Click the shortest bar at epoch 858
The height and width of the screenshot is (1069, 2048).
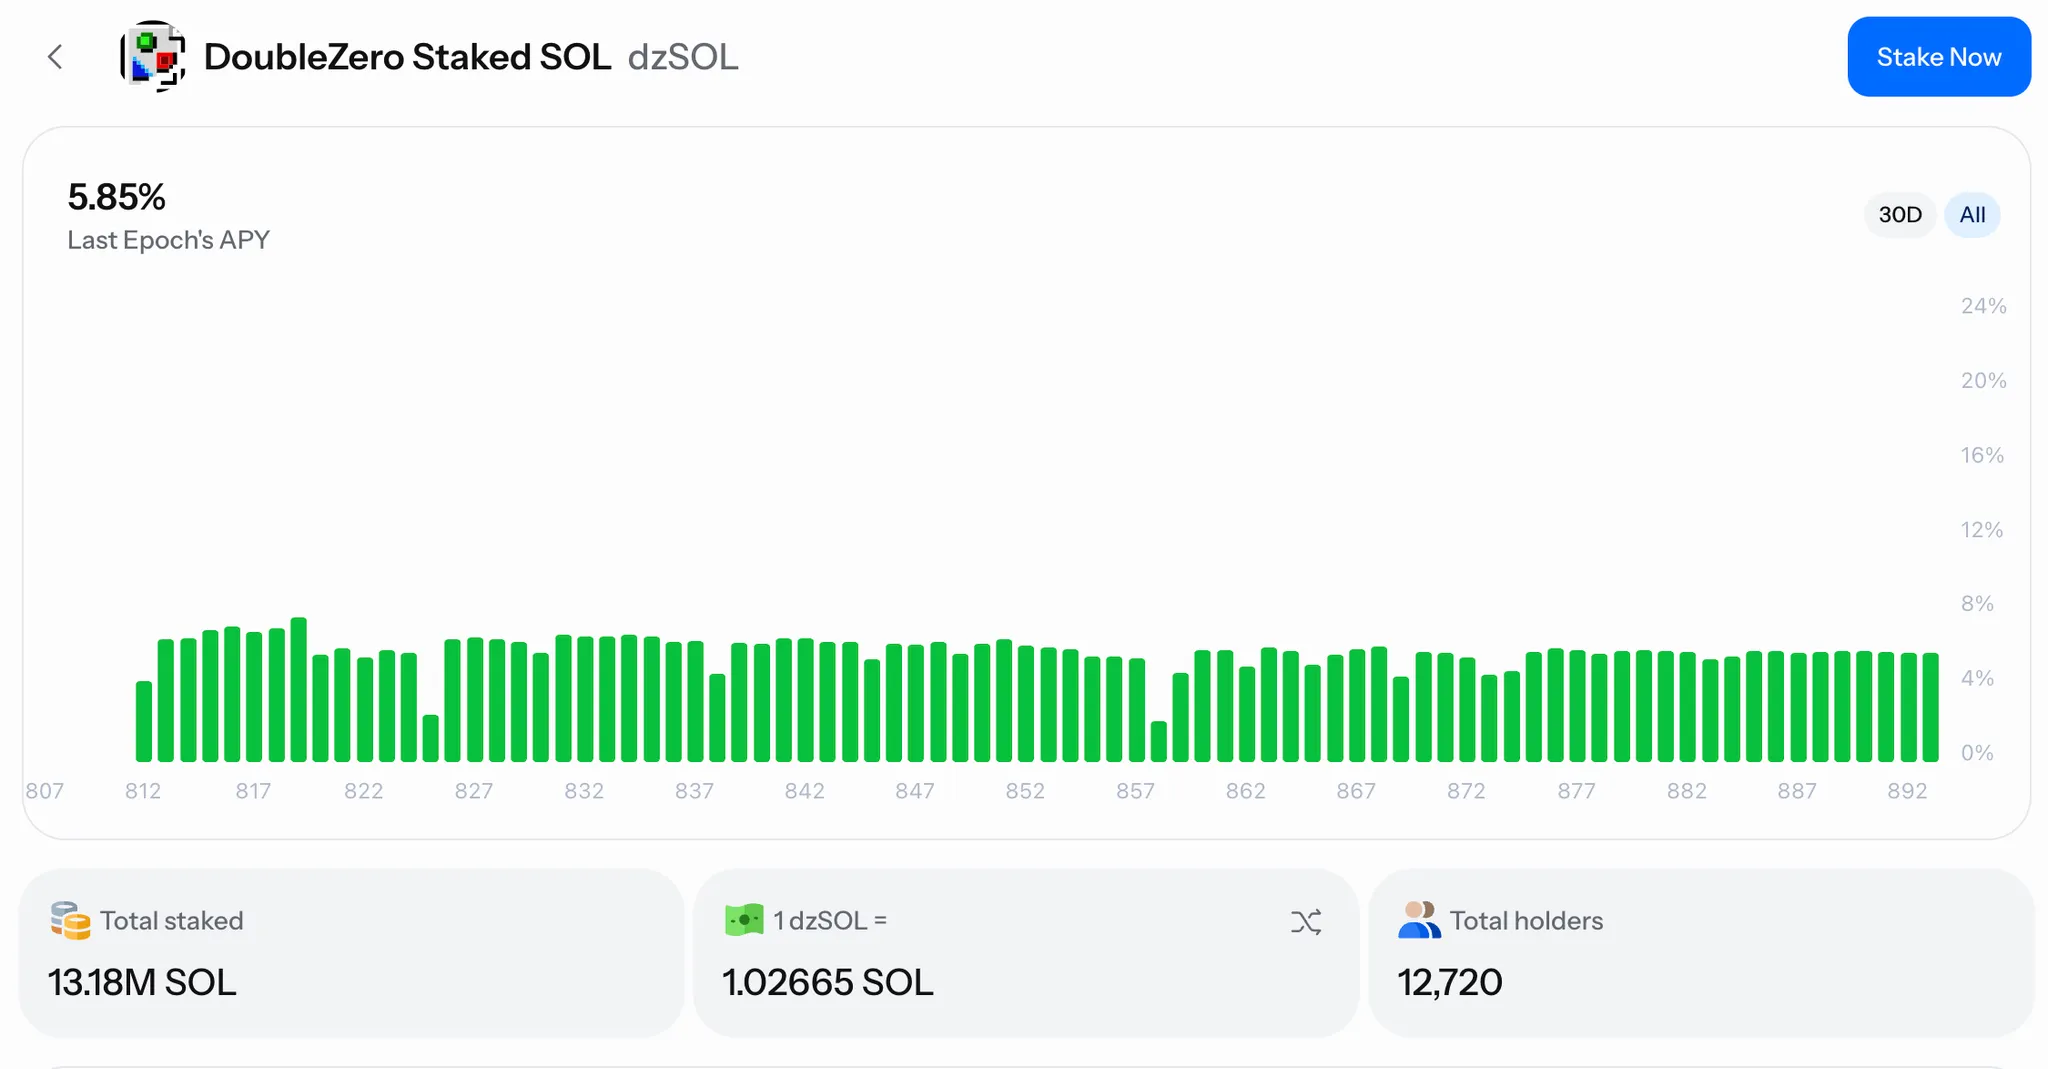point(1159,741)
